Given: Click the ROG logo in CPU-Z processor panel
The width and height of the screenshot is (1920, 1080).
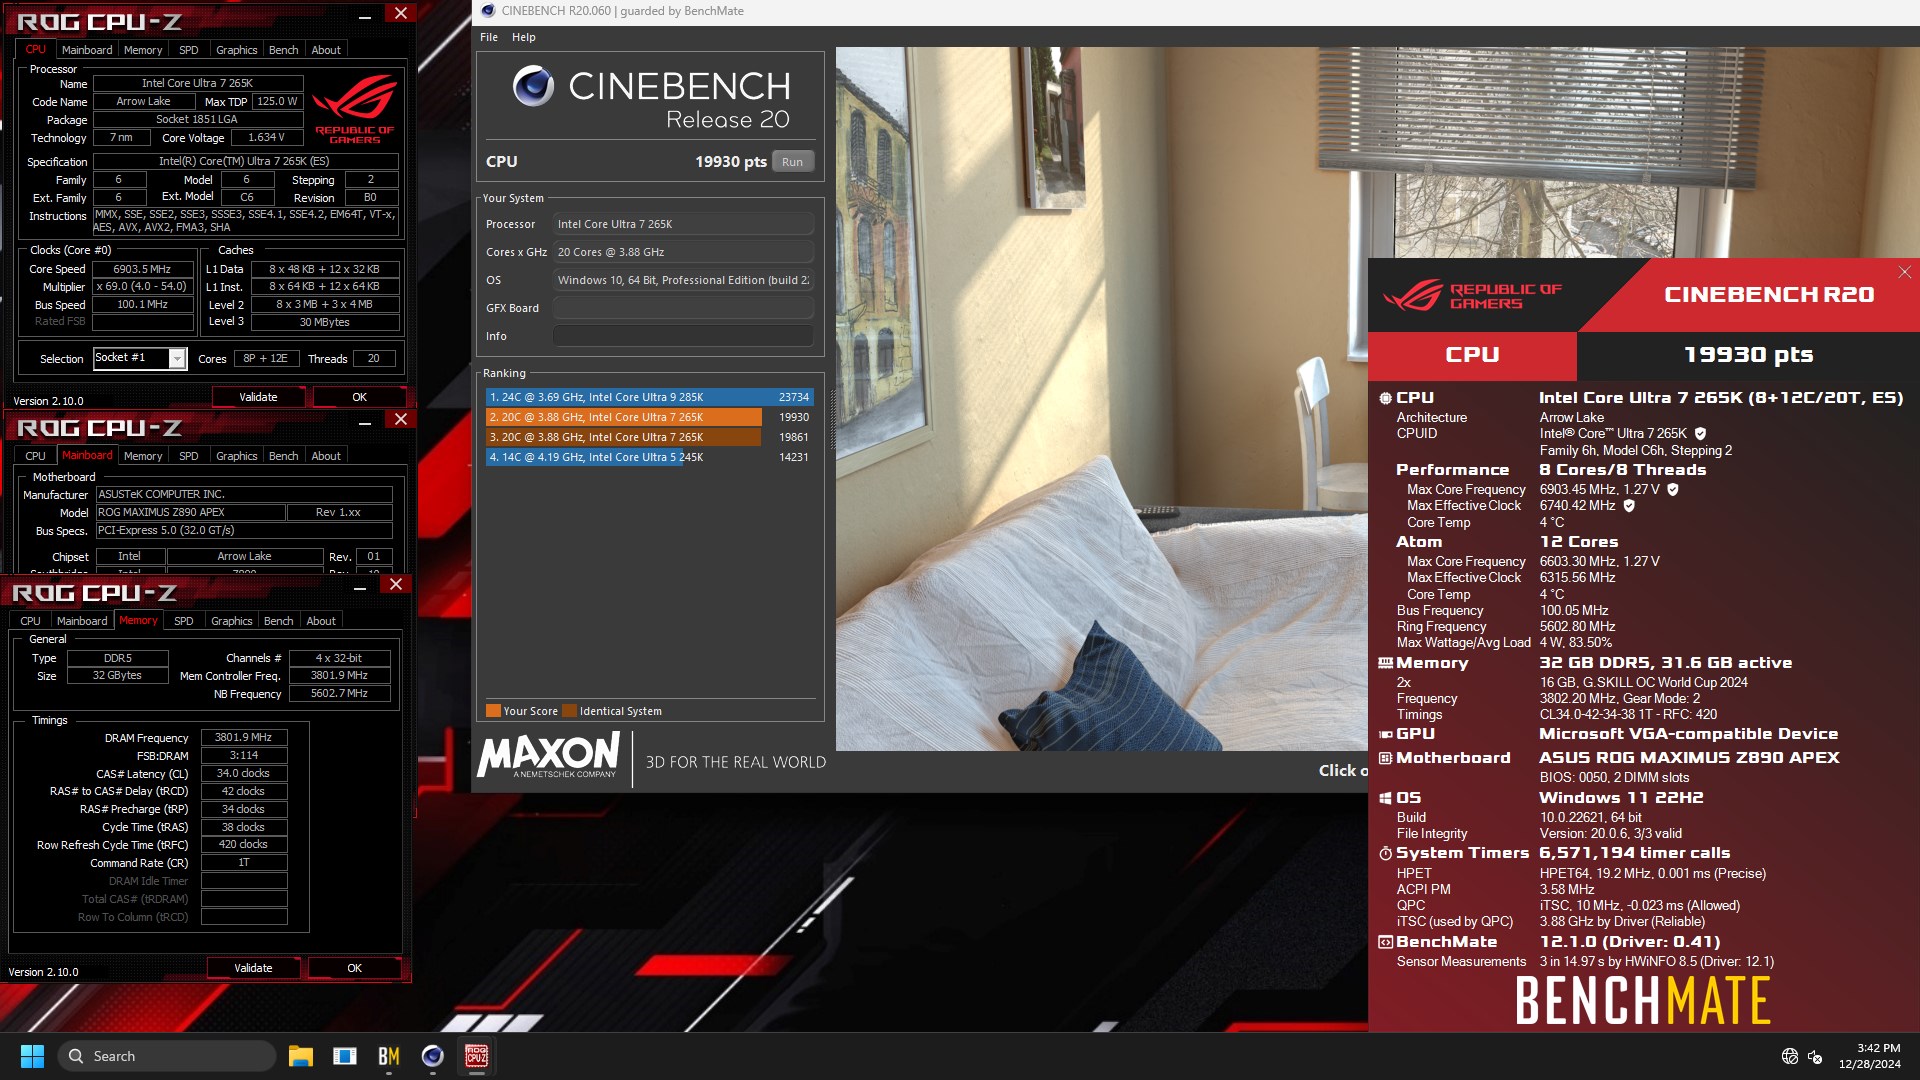Looking at the screenshot, I should (355, 110).
